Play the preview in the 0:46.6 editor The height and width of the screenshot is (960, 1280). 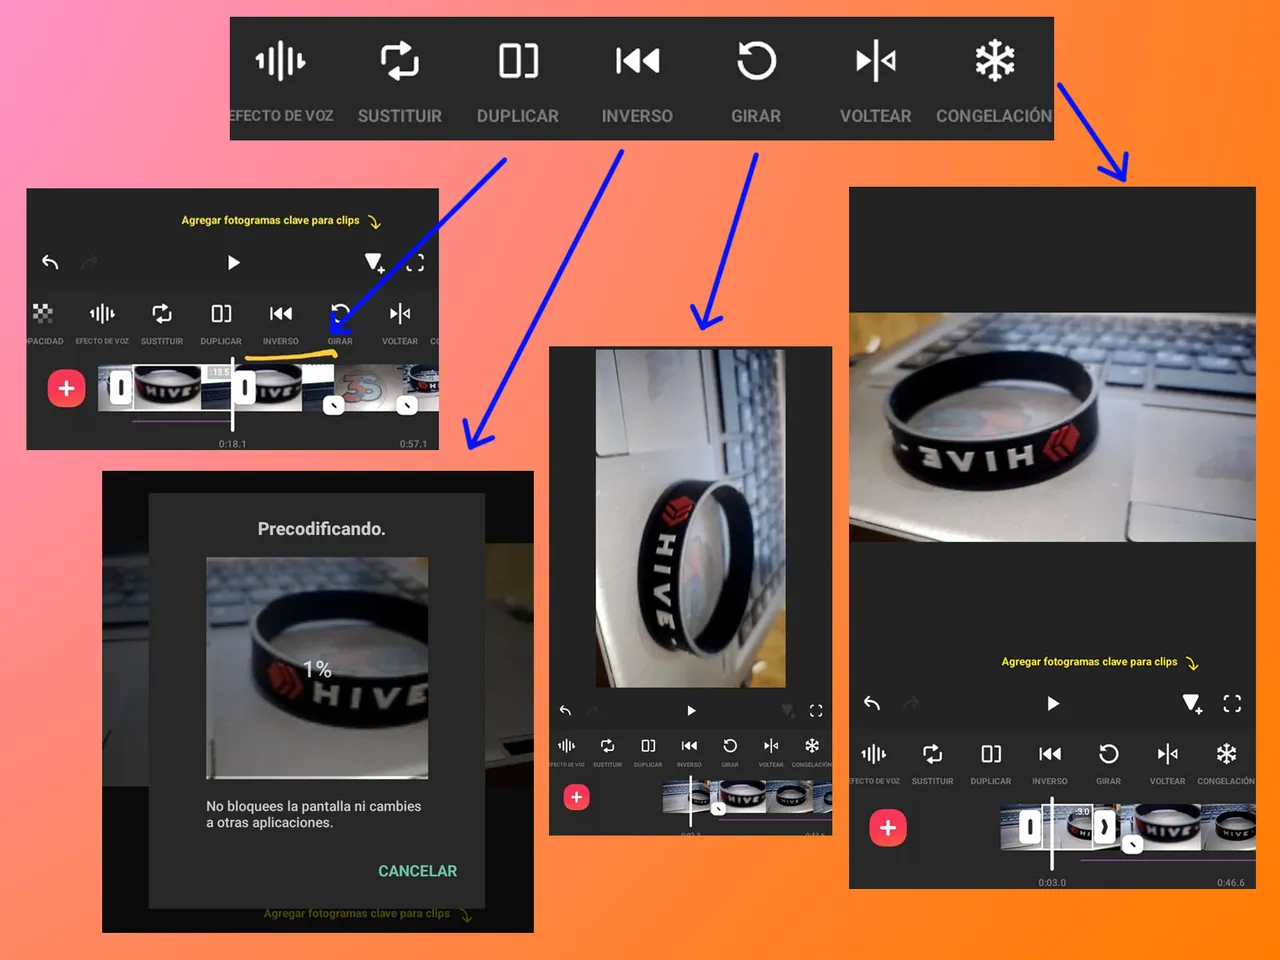(1052, 704)
